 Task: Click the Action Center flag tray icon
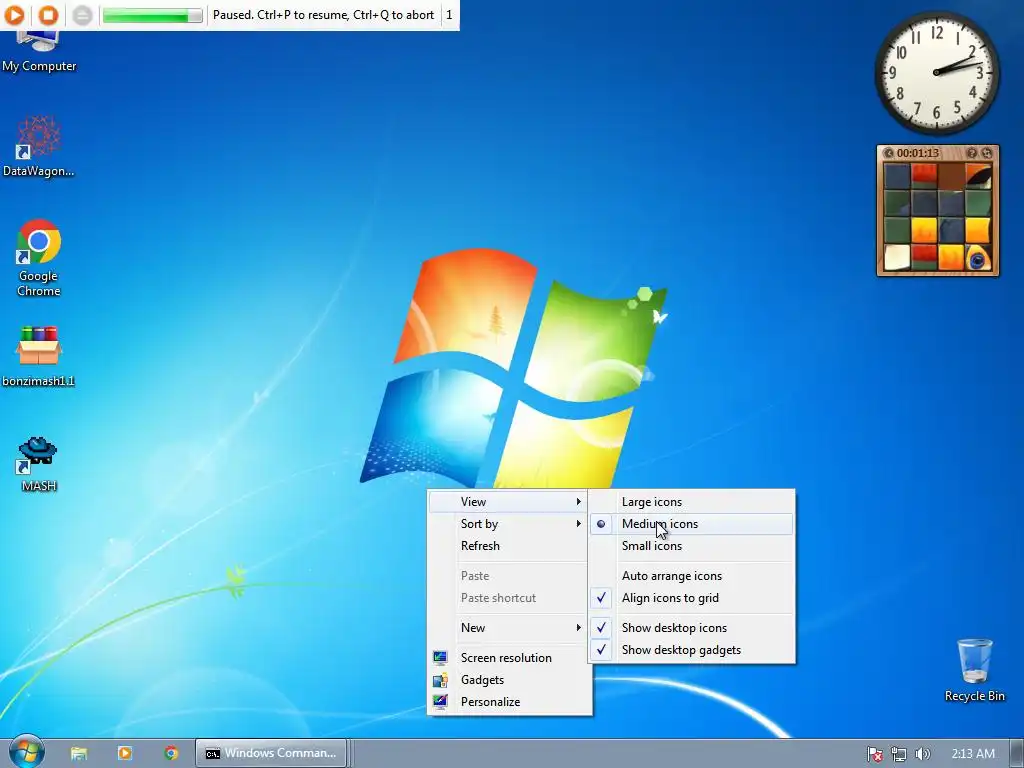[x=874, y=754]
